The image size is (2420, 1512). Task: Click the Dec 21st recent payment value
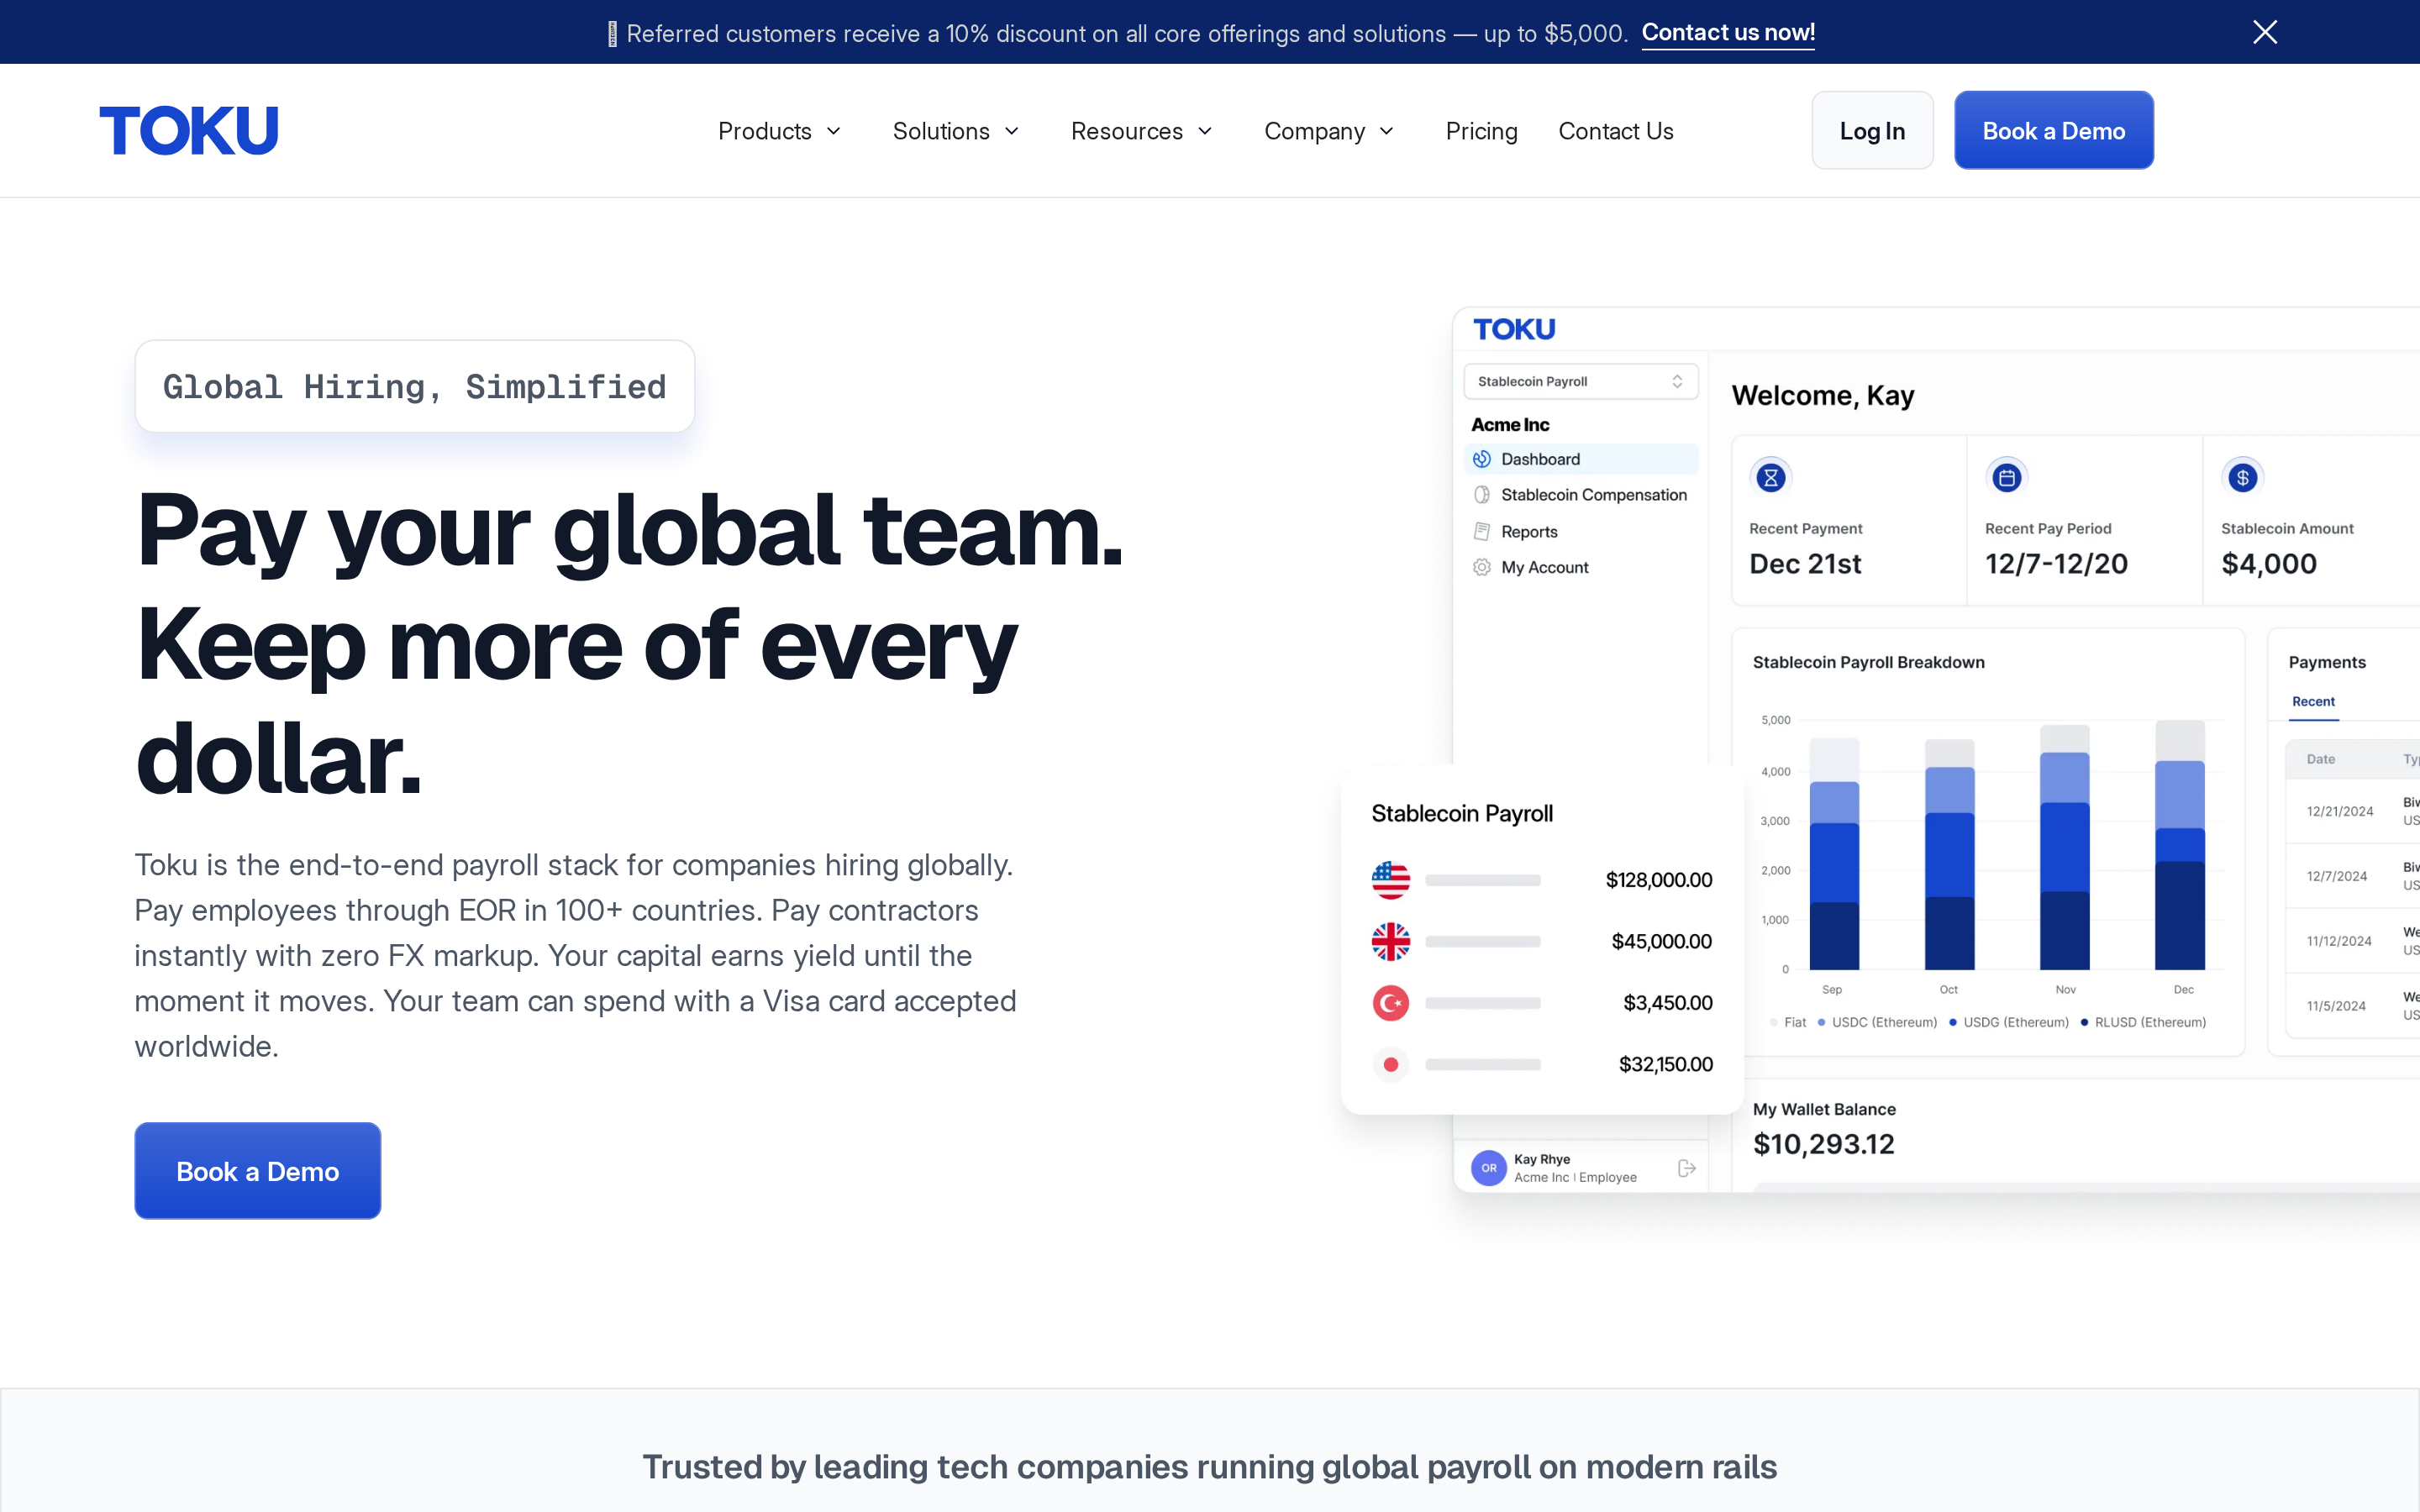[x=1805, y=564]
